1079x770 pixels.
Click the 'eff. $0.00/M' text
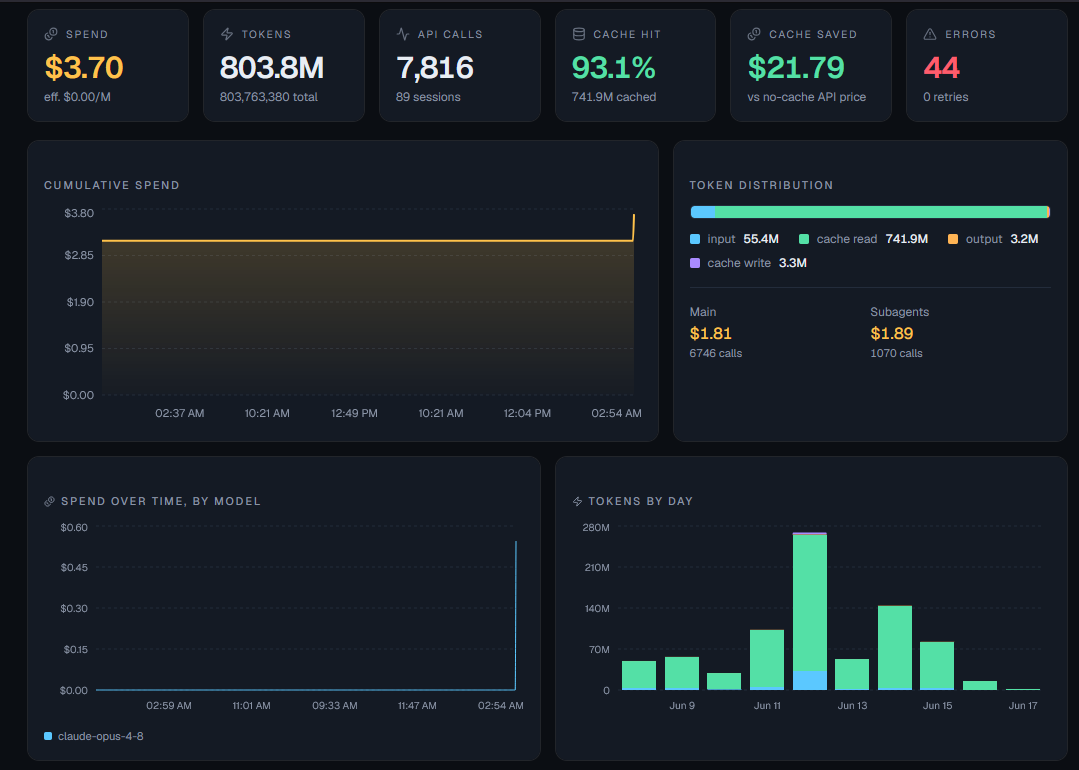pos(77,97)
